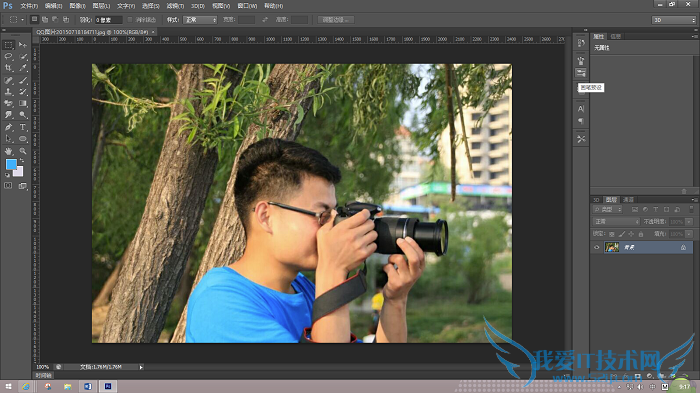Toggle lock position
This screenshot has height=393, width=700.
(x=631, y=234)
